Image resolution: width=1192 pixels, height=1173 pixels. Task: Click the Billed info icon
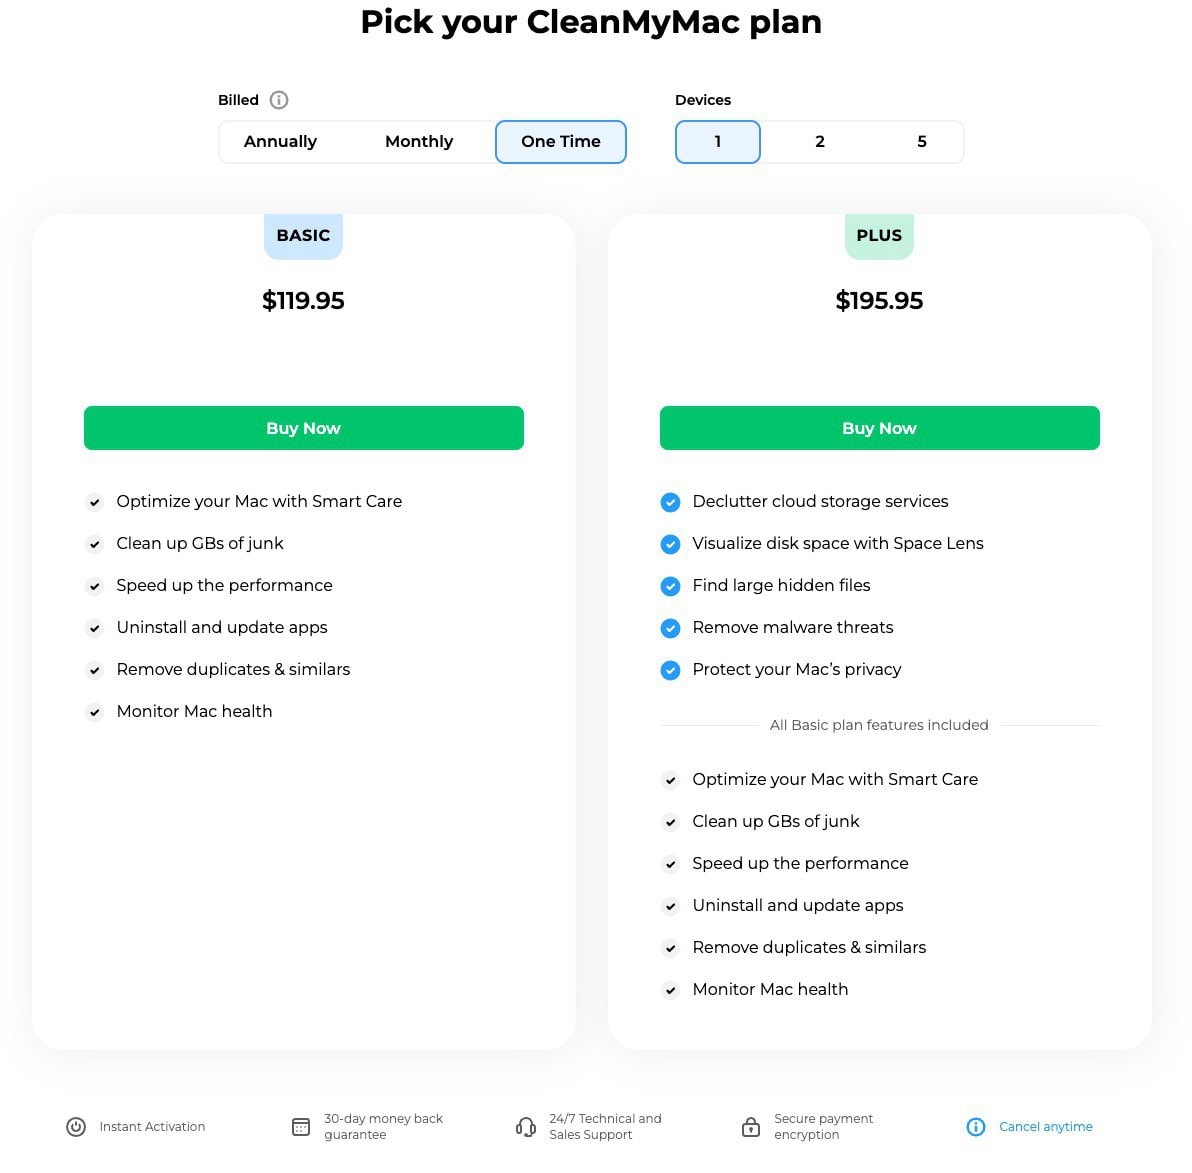[280, 100]
